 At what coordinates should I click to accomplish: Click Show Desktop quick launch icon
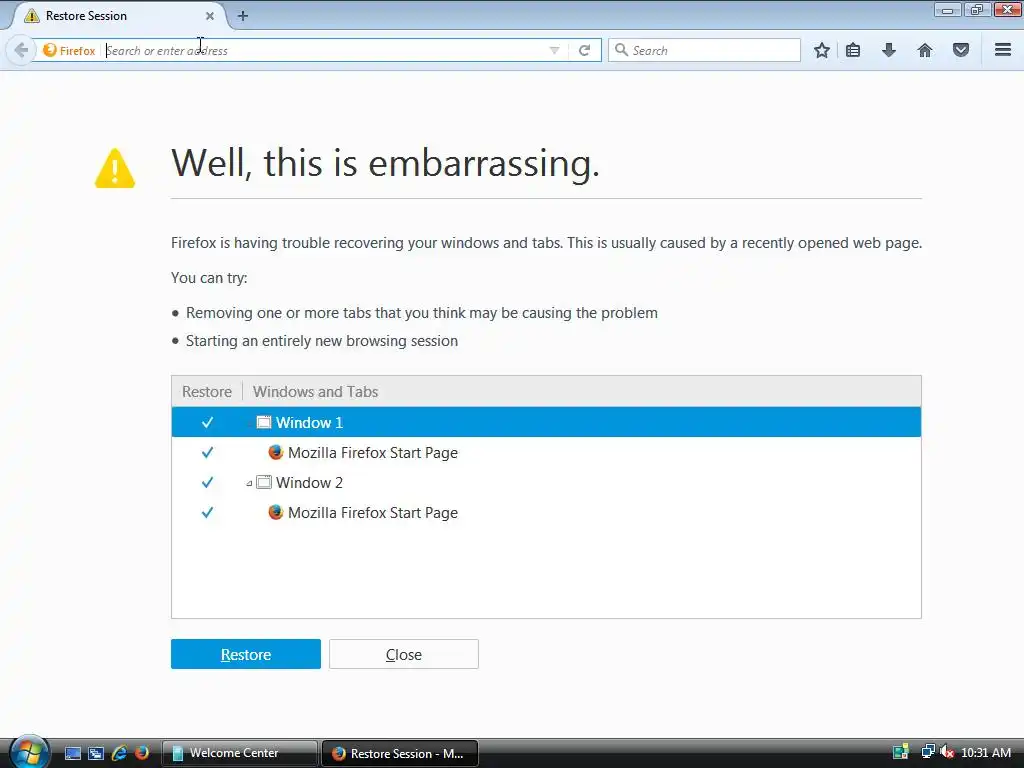72,753
